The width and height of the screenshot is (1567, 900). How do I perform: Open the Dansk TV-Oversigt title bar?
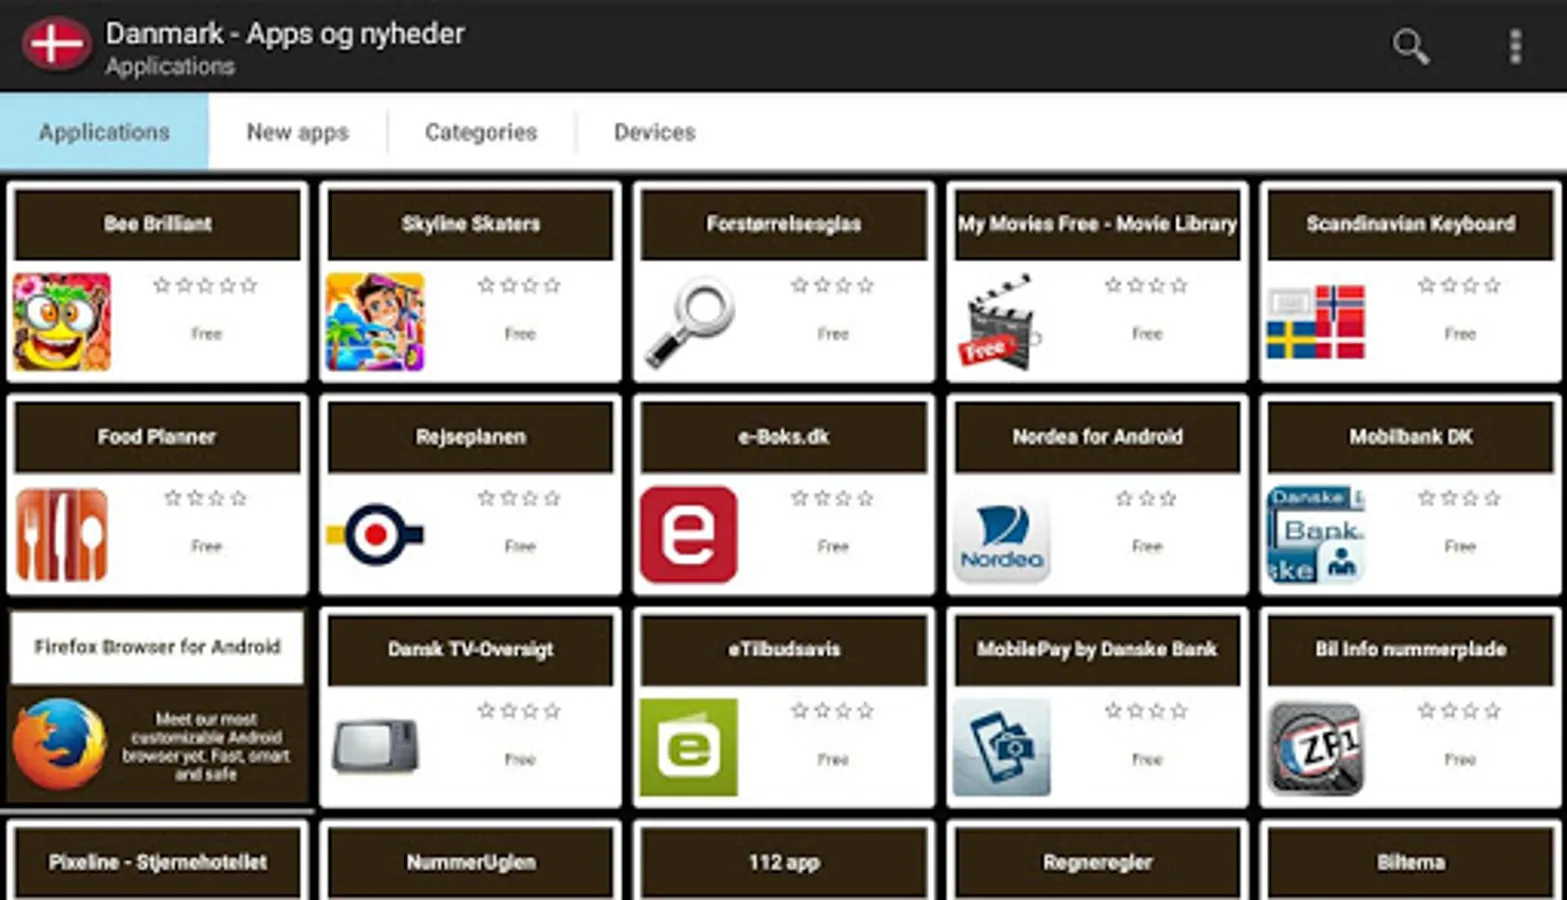470,650
